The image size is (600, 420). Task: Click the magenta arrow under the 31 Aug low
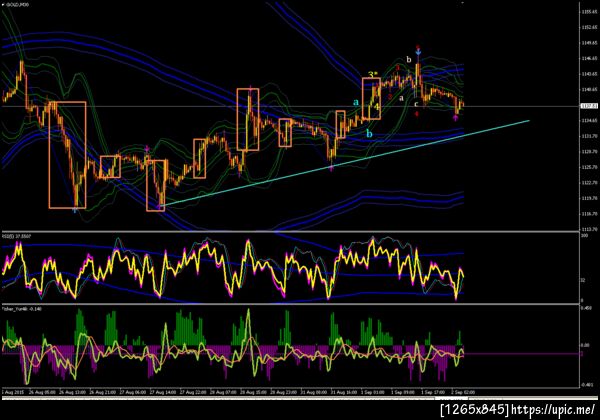coord(331,168)
